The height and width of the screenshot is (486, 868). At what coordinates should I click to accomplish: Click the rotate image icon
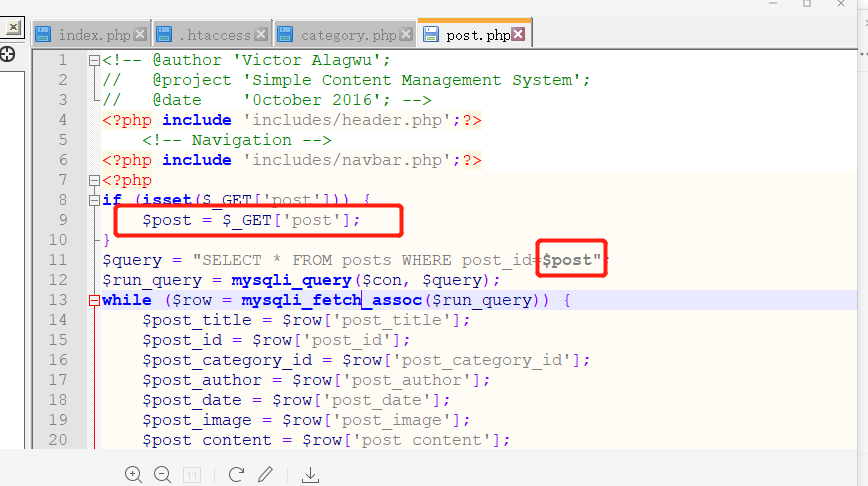236,474
